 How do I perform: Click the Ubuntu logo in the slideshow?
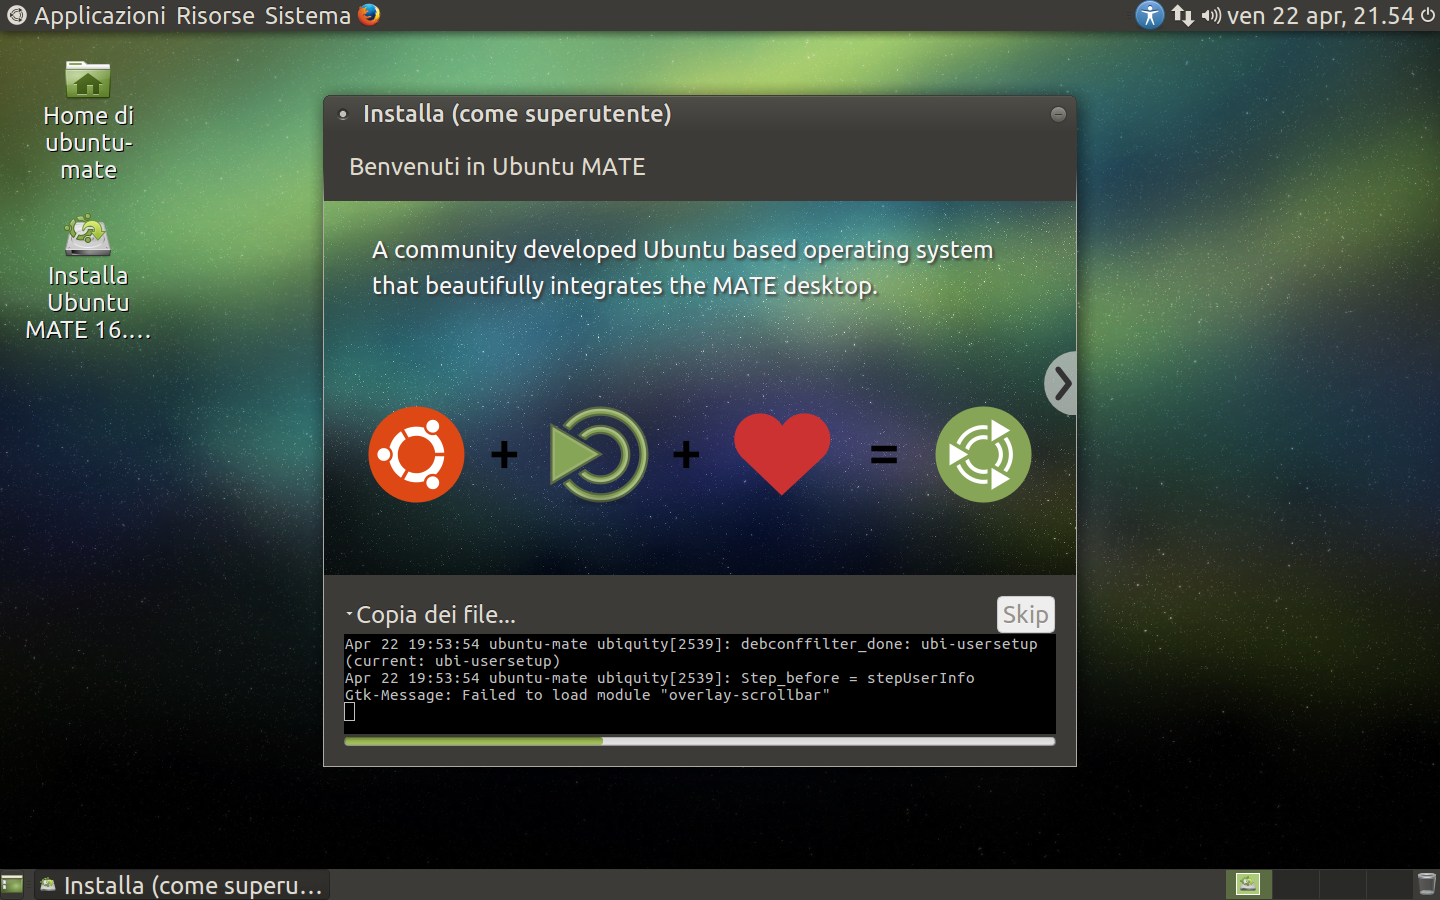click(x=416, y=454)
